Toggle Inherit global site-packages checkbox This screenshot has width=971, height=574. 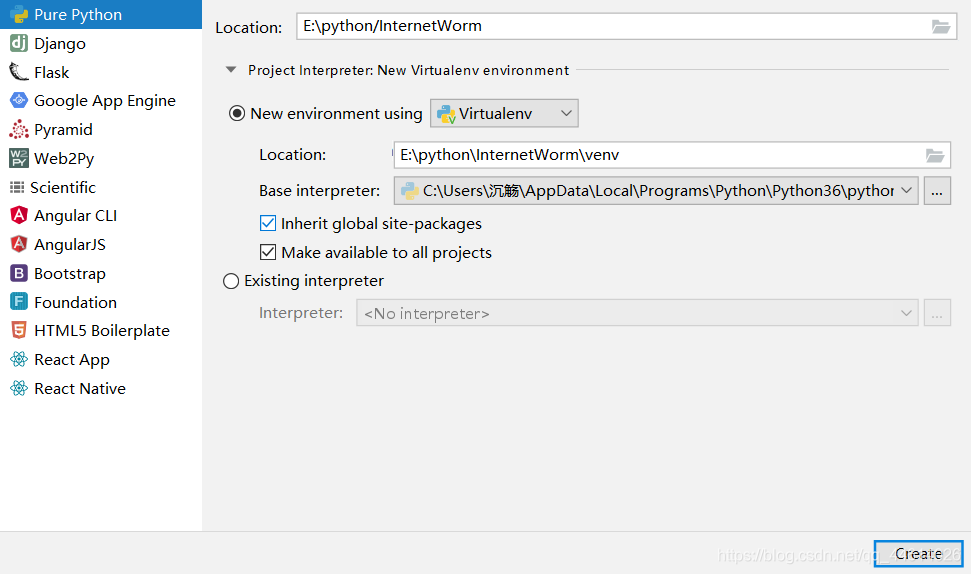(268, 223)
